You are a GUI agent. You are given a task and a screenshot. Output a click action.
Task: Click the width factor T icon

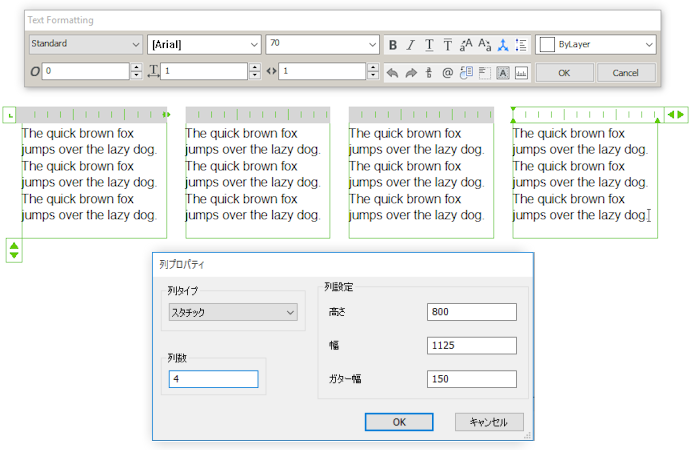click(153, 71)
